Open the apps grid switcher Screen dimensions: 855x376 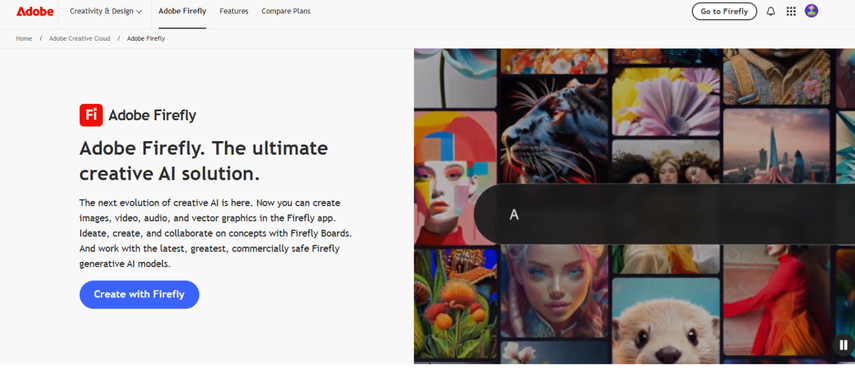pyautogui.click(x=791, y=11)
